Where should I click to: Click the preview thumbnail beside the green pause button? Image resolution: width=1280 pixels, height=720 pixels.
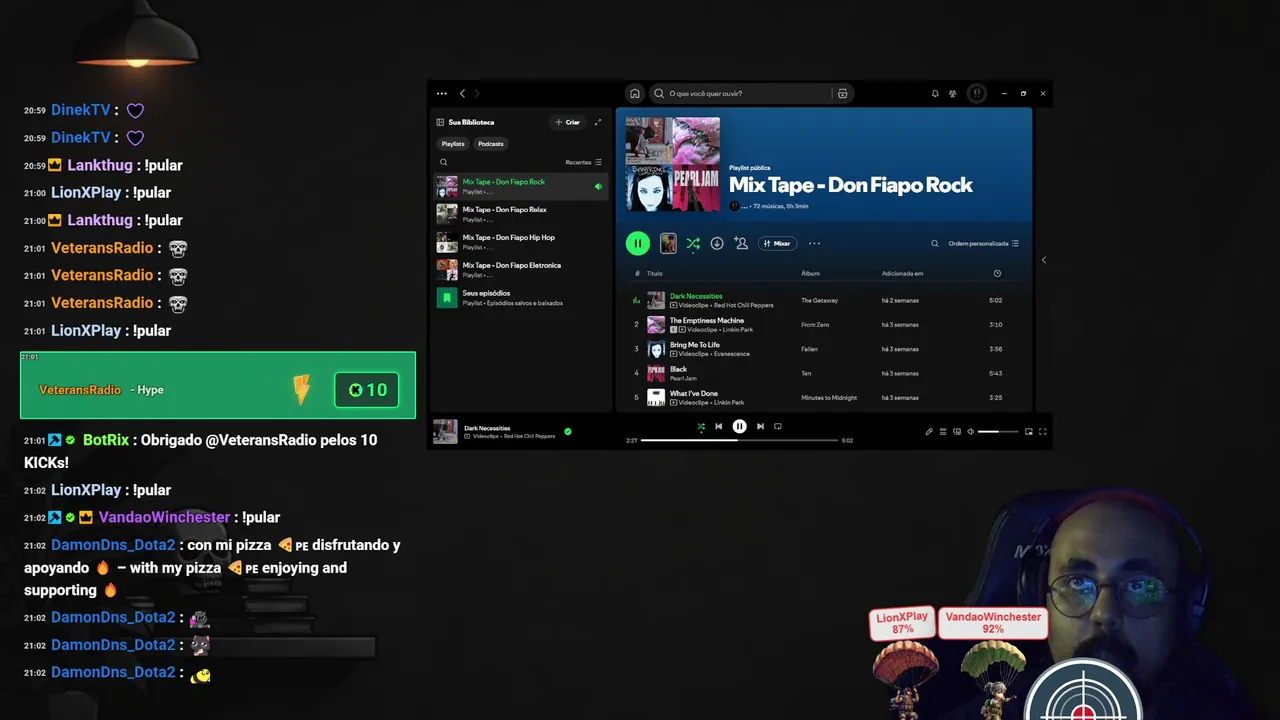[x=668, y=243]
